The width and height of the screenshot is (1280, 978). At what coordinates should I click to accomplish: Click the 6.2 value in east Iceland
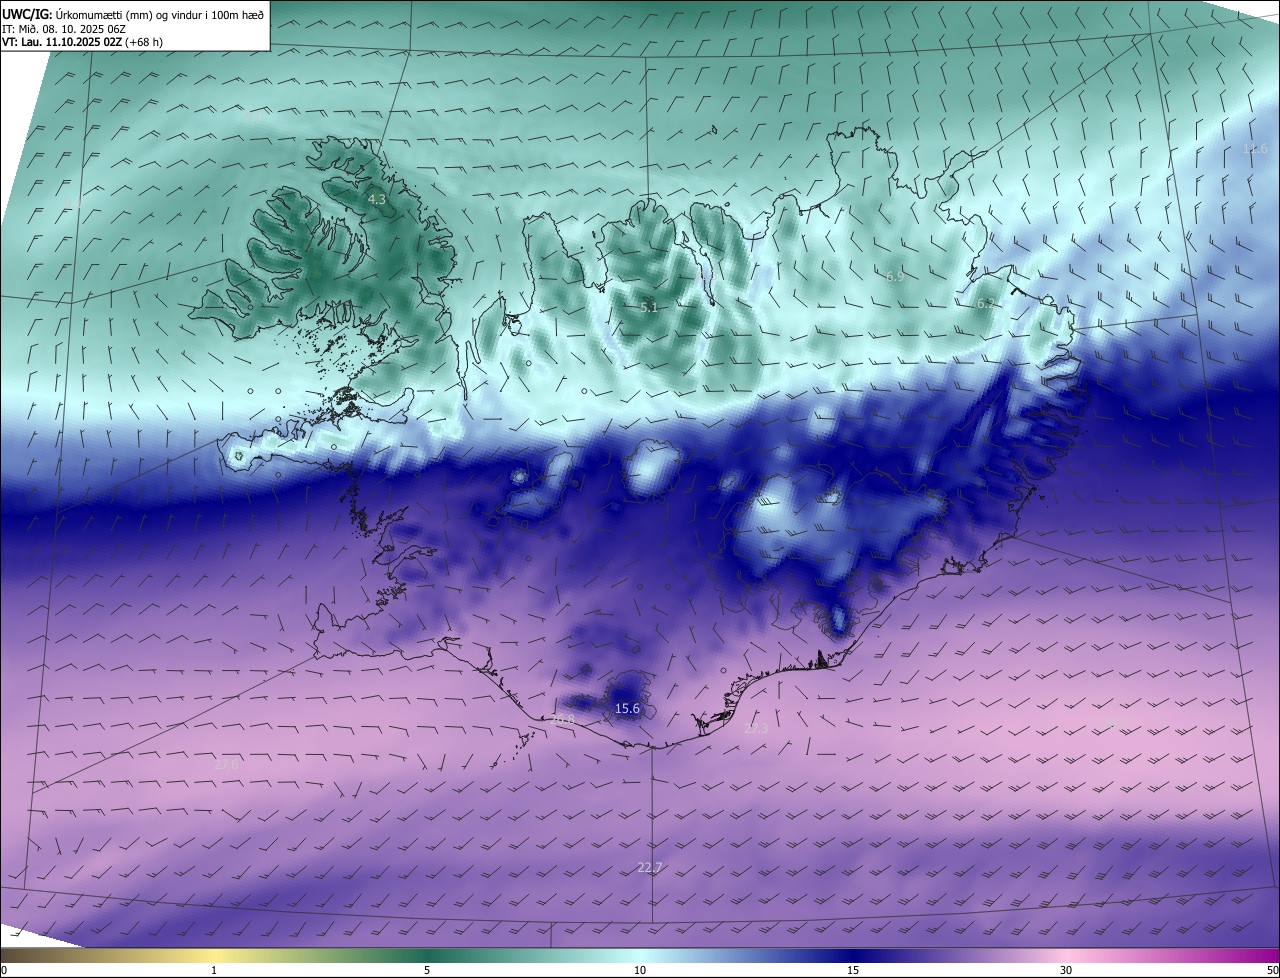[x=985, y=303]
